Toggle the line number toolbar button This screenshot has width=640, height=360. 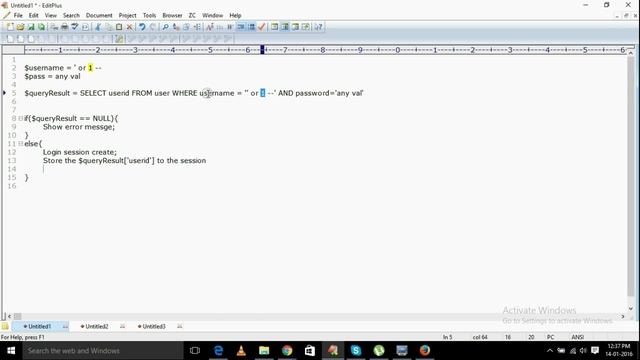click(251, 27)
